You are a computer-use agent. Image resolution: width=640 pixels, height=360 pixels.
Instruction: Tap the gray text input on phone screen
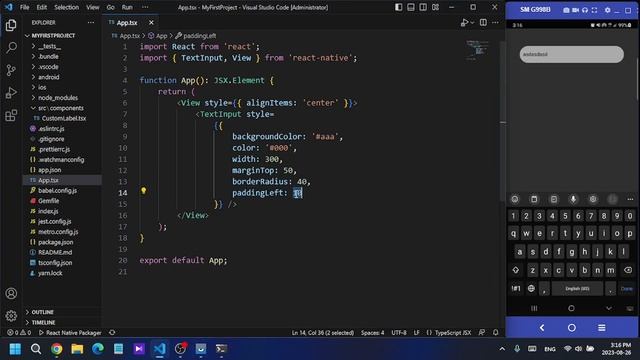coord(571,54)
